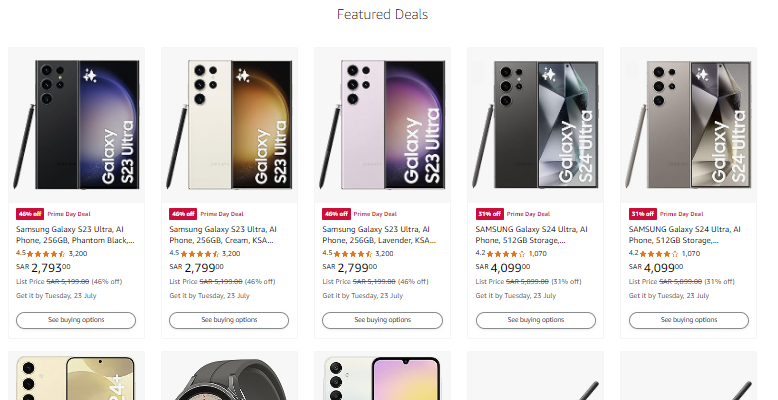This screenshot has height=400, width=778.
Task: Click the SAR 2,793 price on Phantom Black S23
Action: (x=44, y=268)
